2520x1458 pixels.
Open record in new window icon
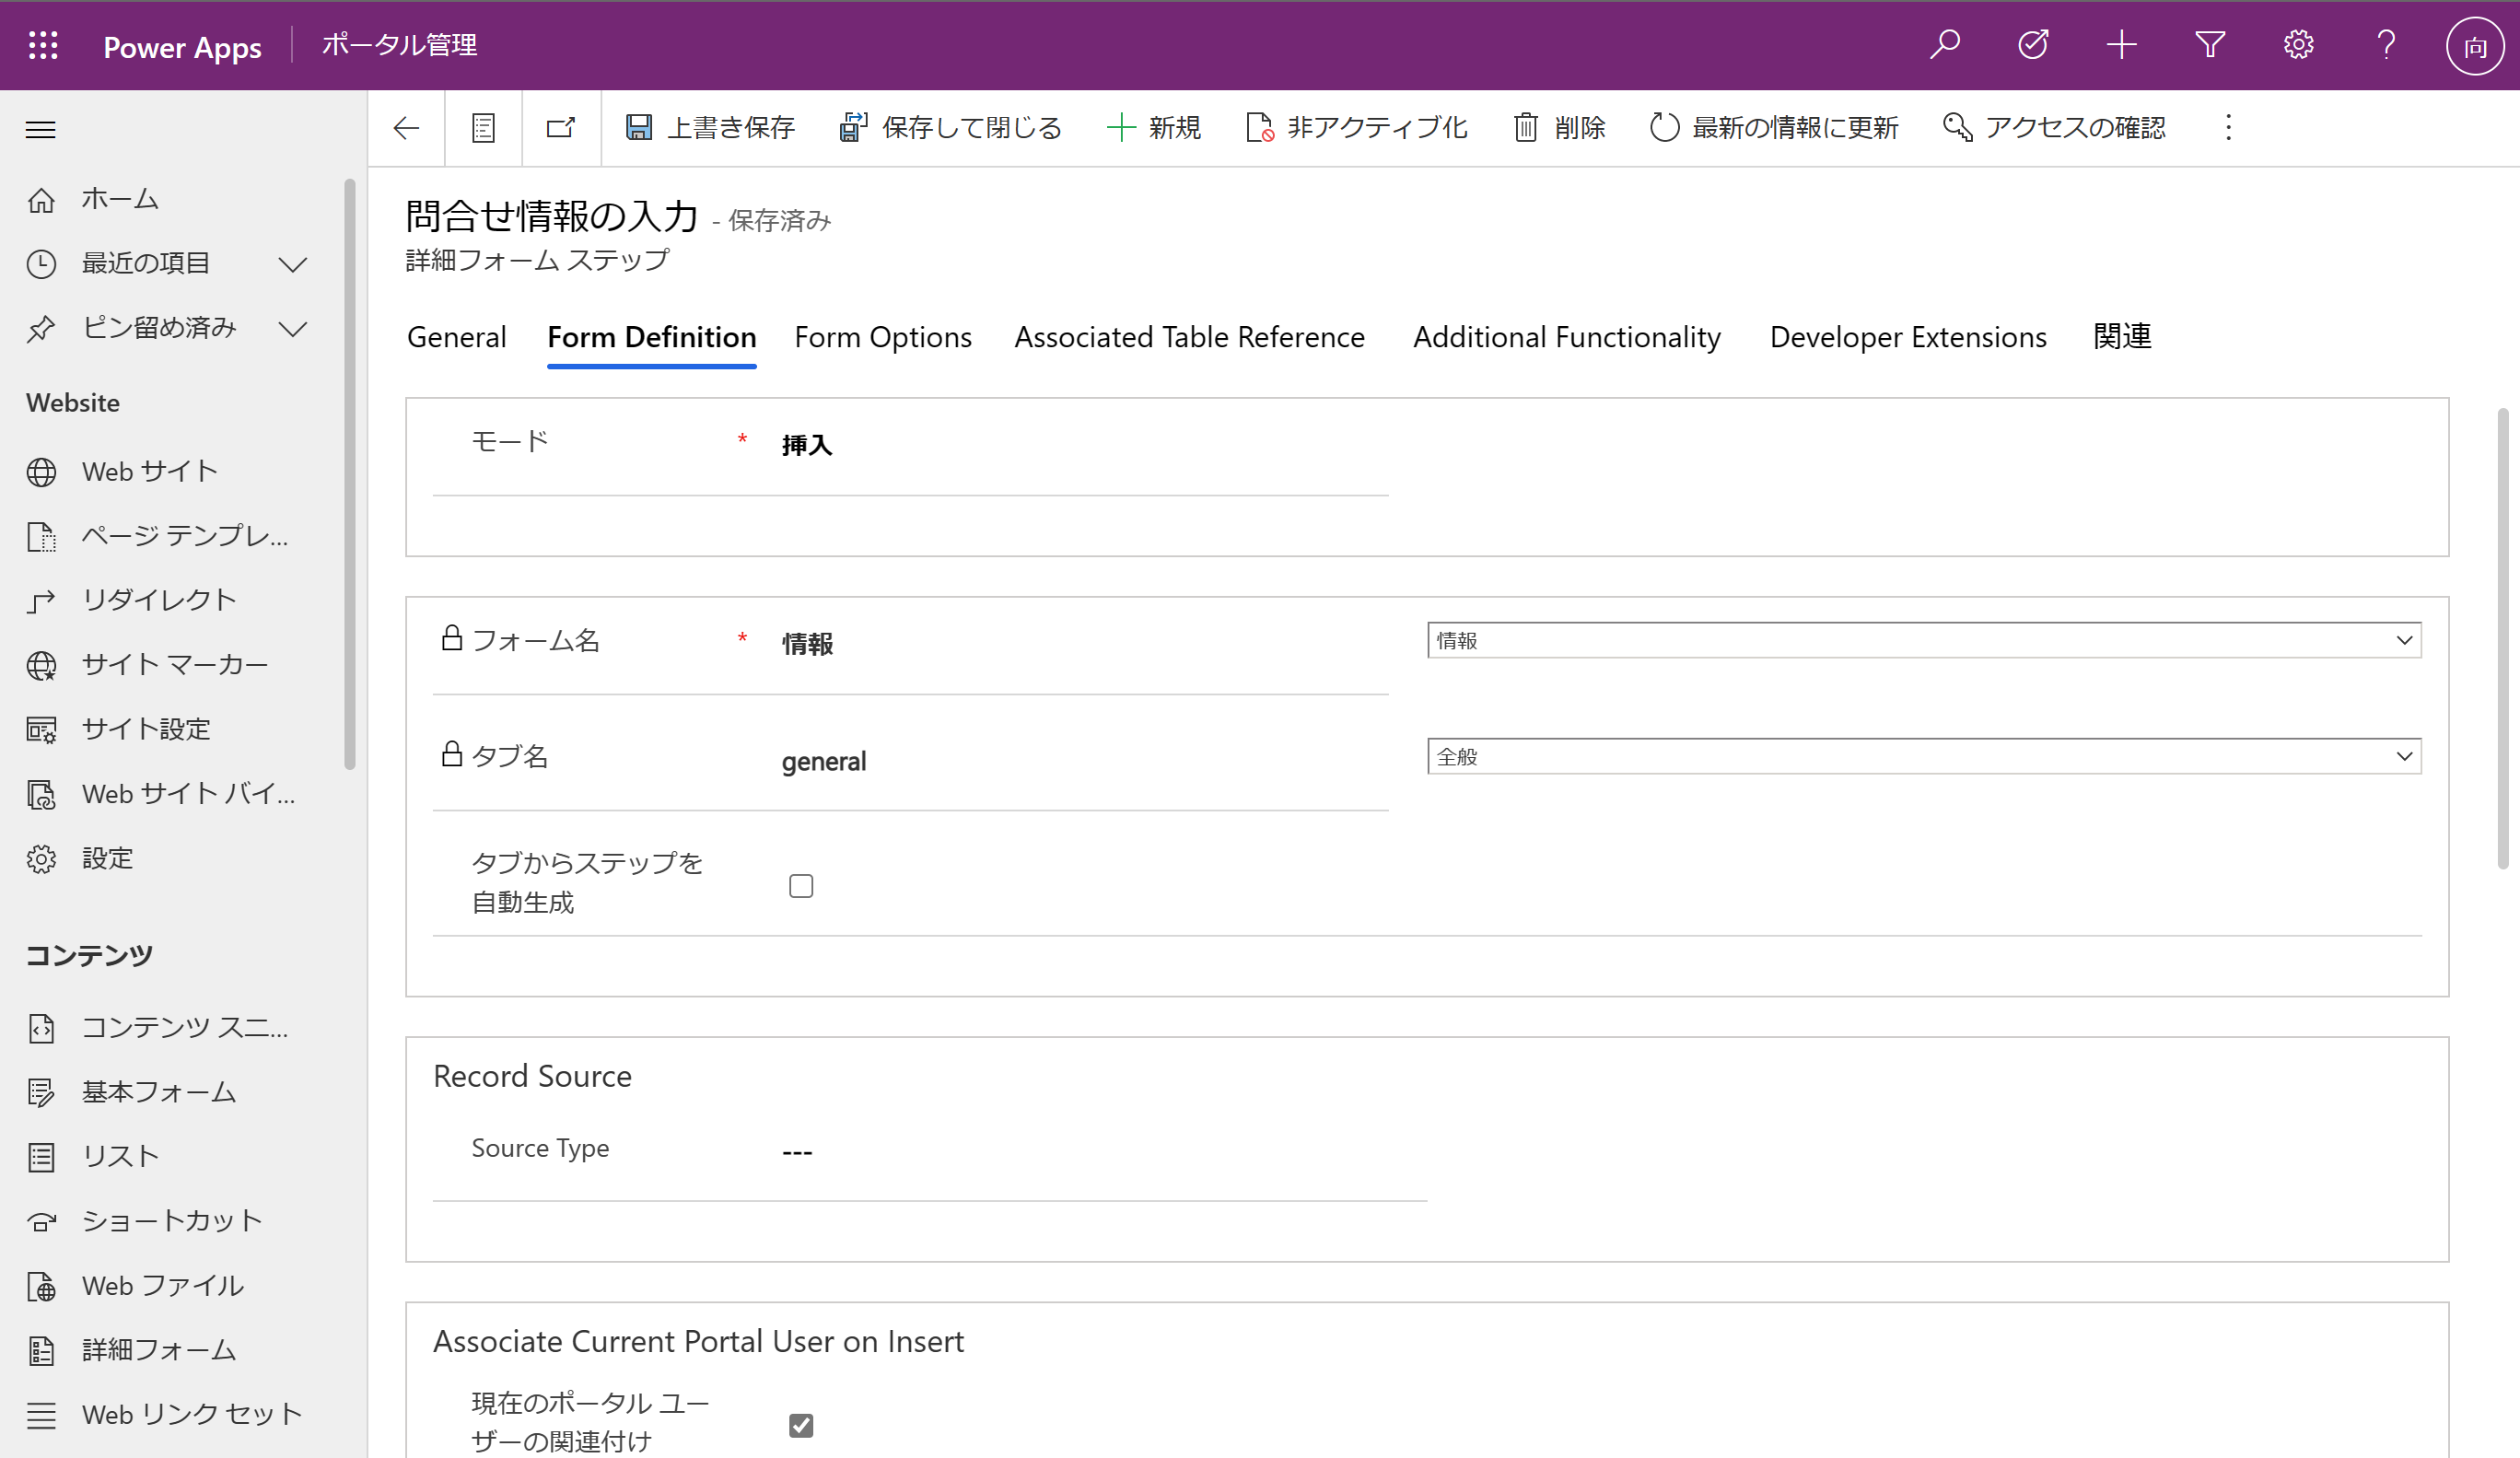561,128
